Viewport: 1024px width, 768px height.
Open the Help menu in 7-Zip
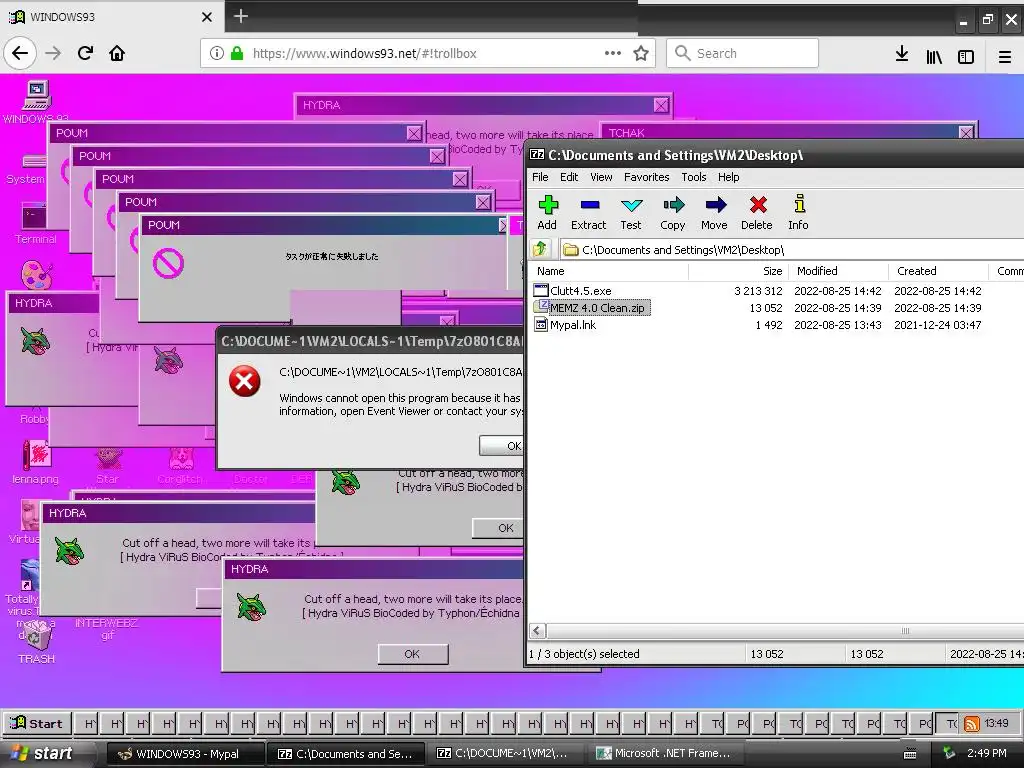tap(728, 177)
